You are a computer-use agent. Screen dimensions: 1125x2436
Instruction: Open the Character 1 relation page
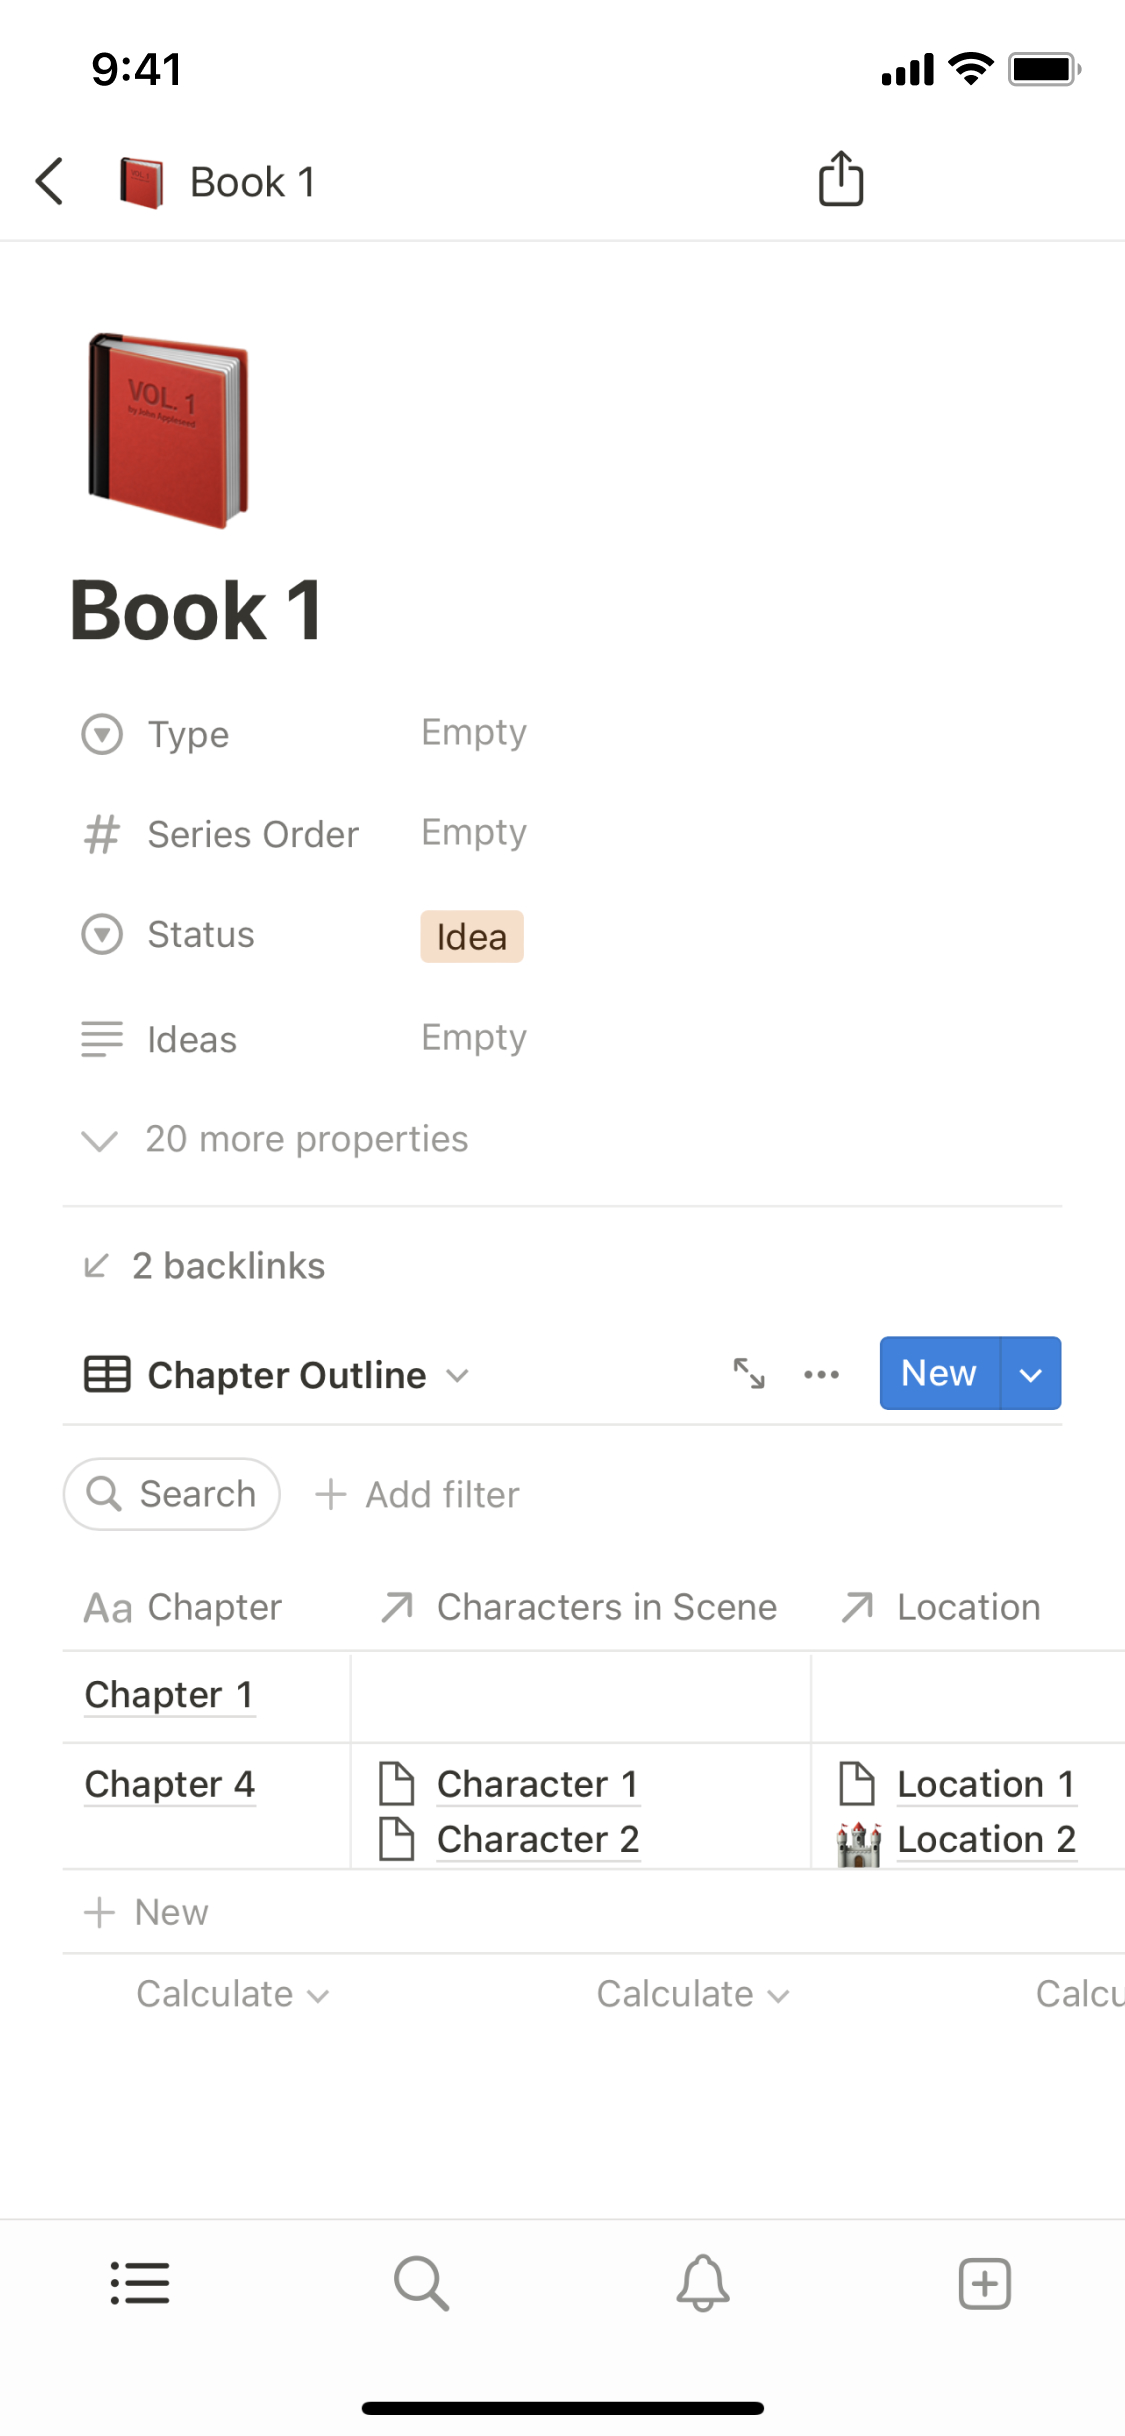click(537, 1784)
